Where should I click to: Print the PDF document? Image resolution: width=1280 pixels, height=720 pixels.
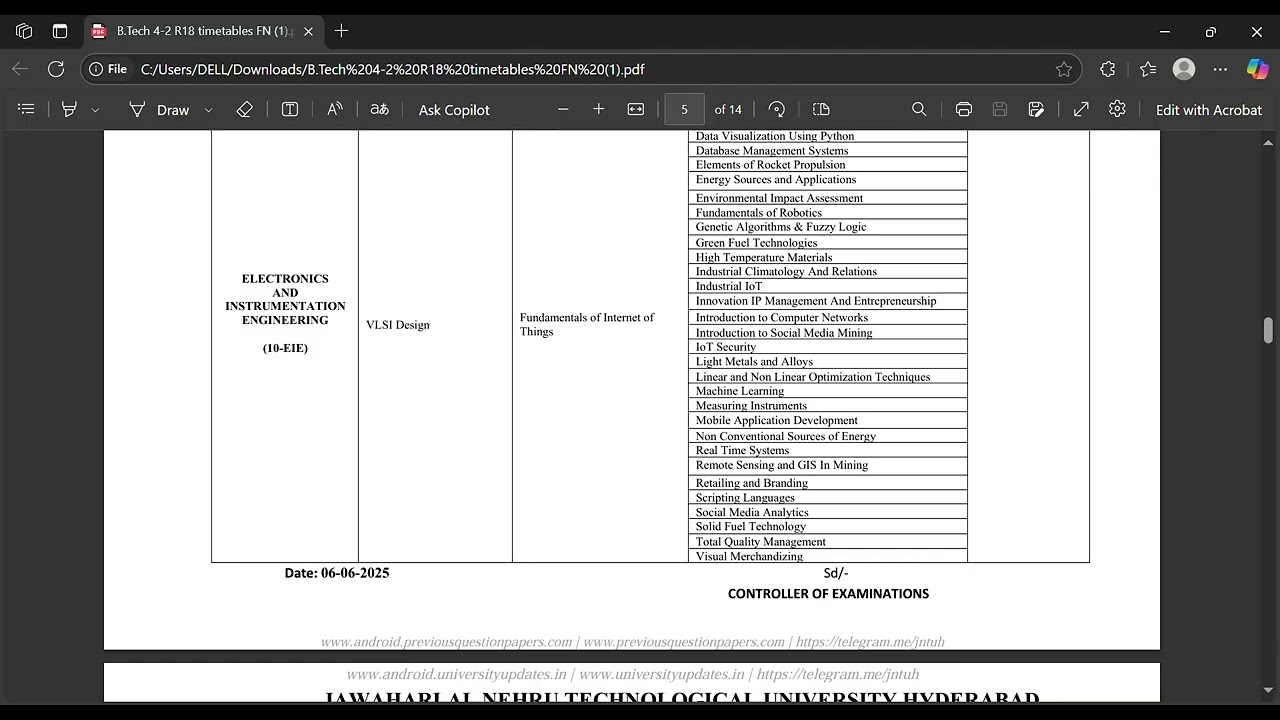964,109
